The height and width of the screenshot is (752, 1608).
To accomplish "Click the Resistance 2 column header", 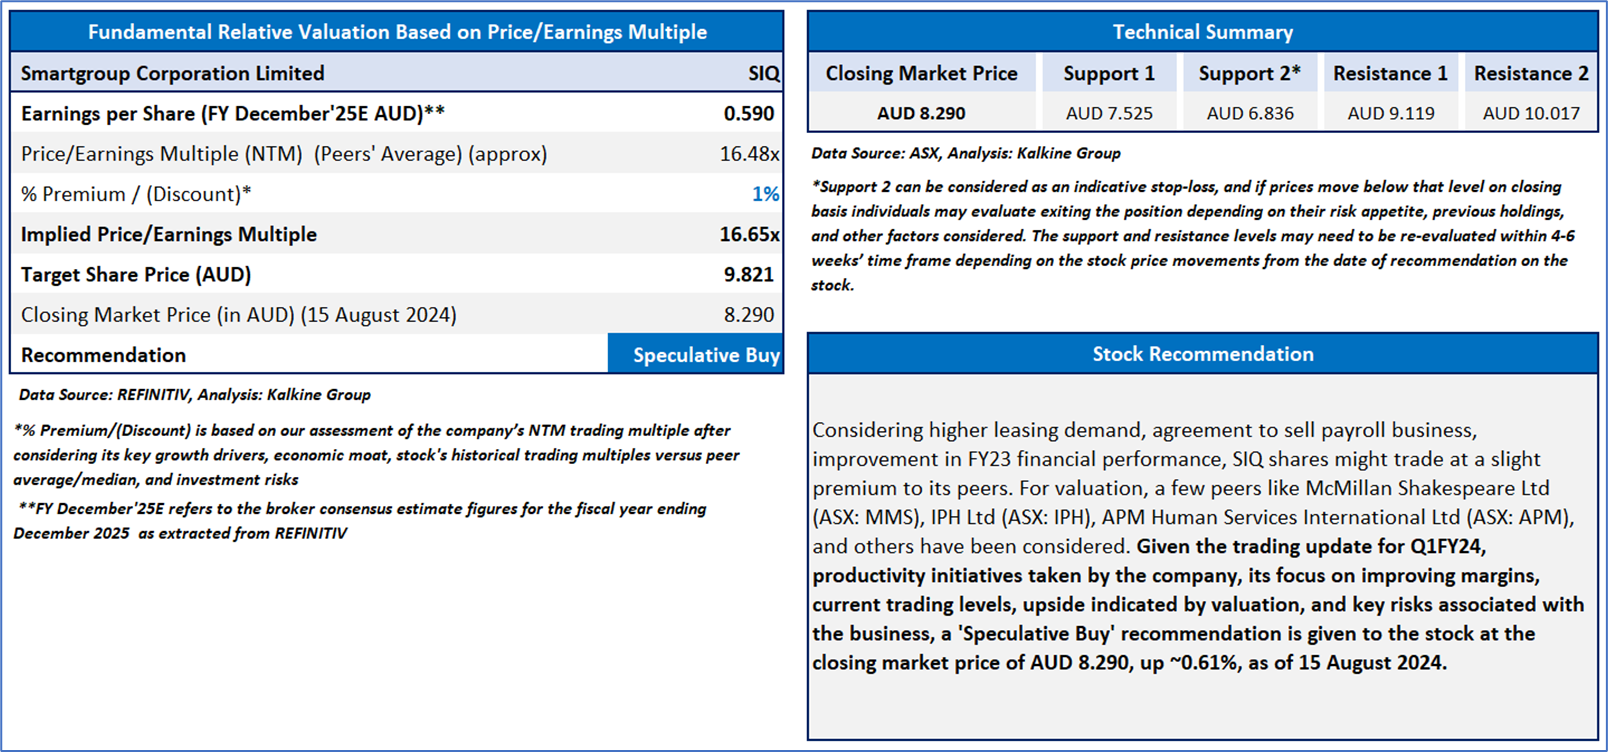I will (x=1531, y=73).
